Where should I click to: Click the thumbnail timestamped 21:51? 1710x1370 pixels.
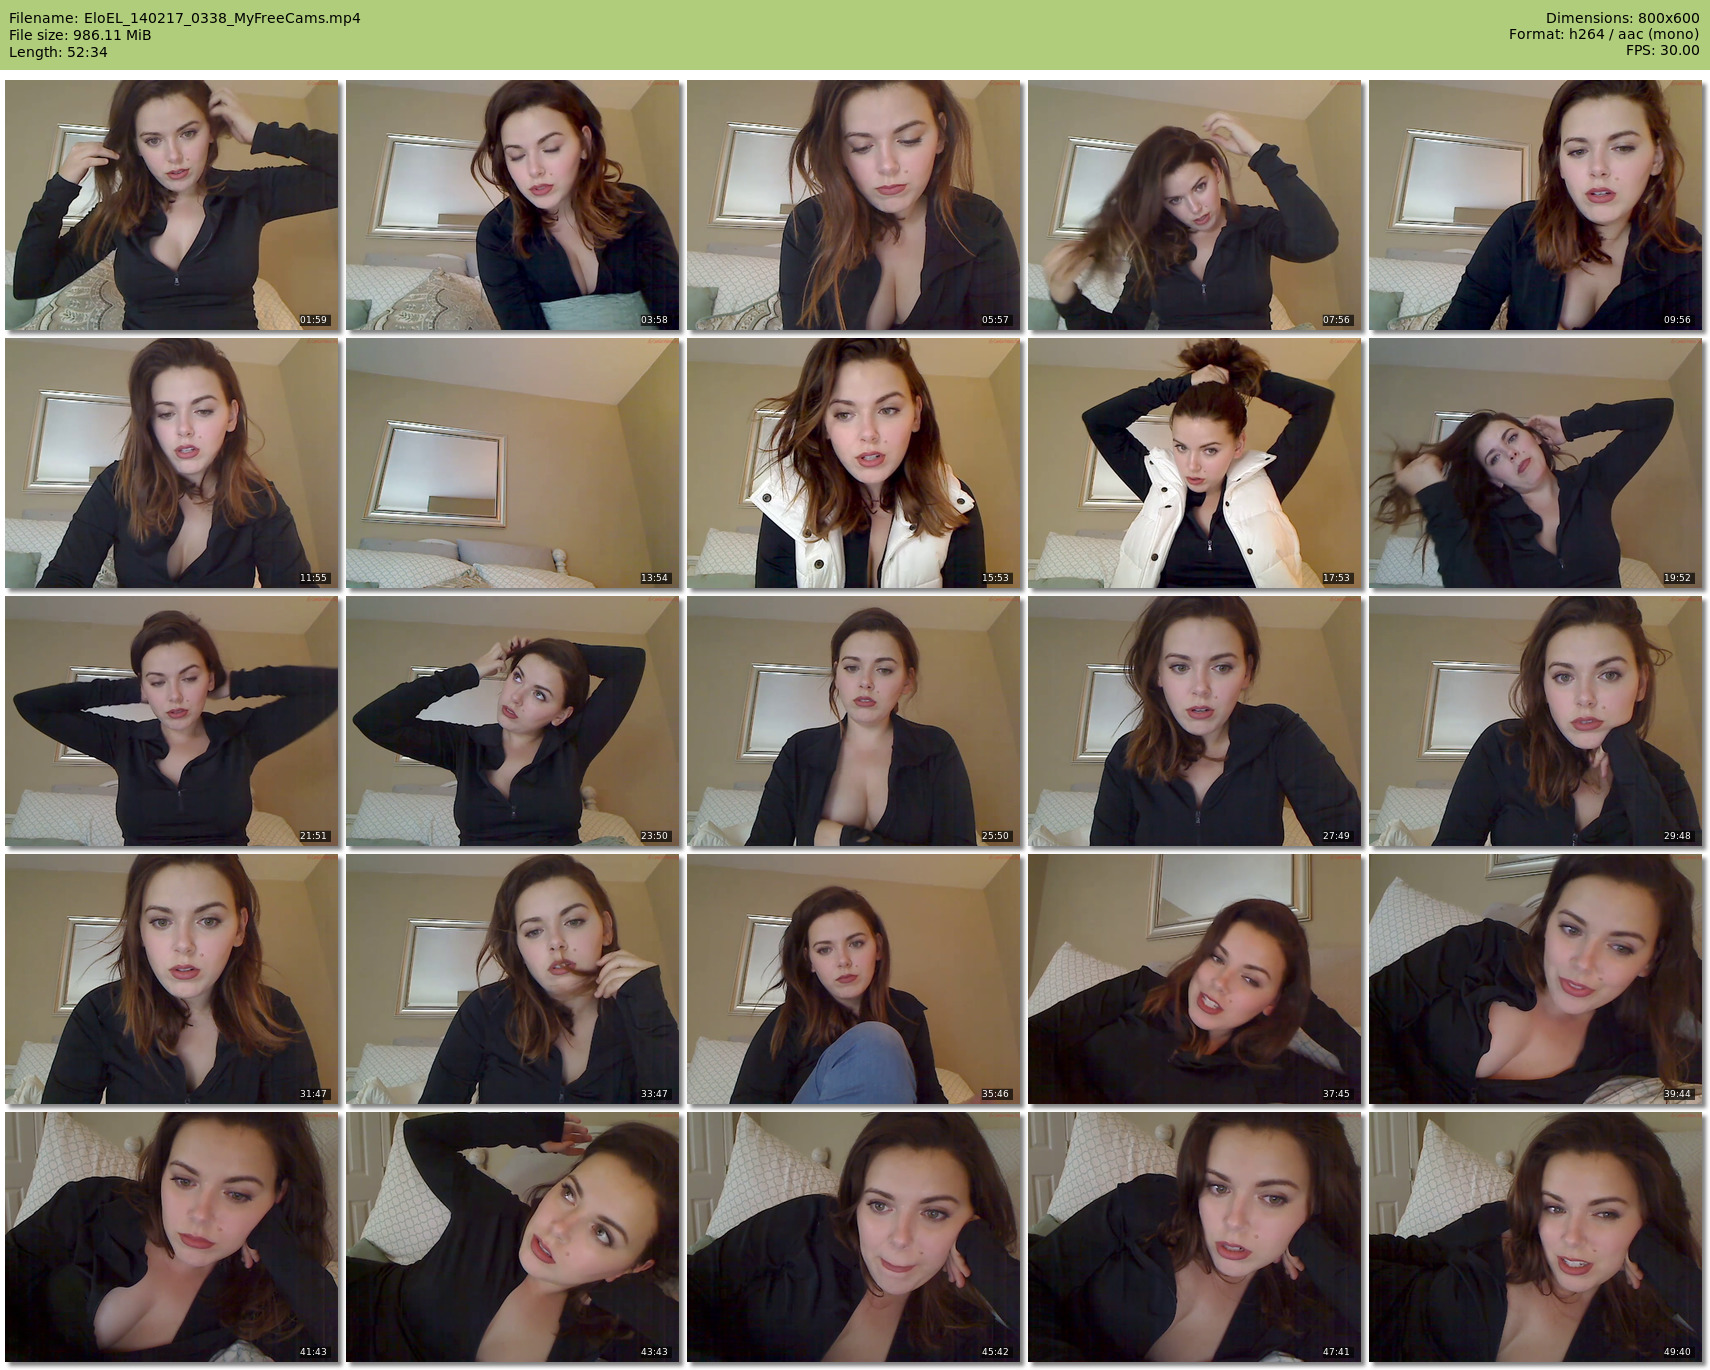171,721
